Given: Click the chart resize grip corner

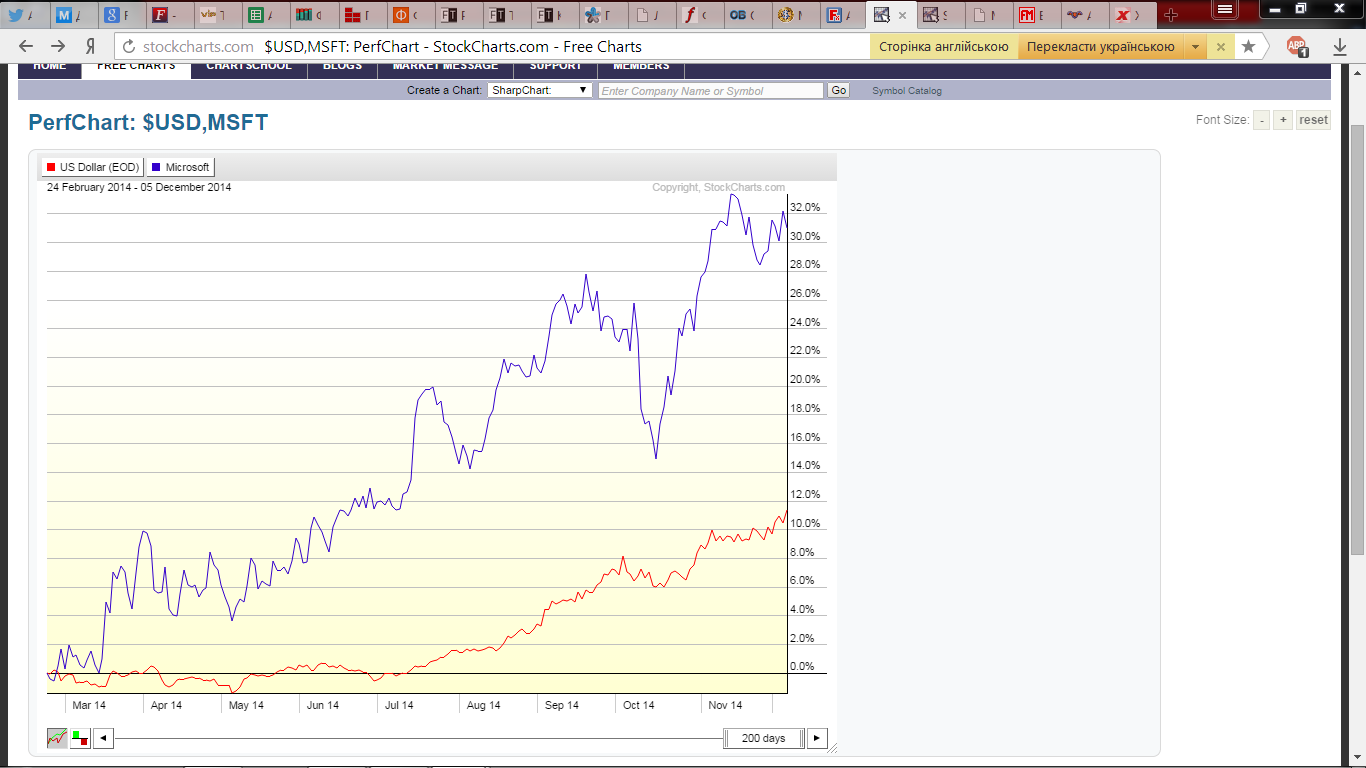Looking at the screenshot, I should click(x=833, y=746).
